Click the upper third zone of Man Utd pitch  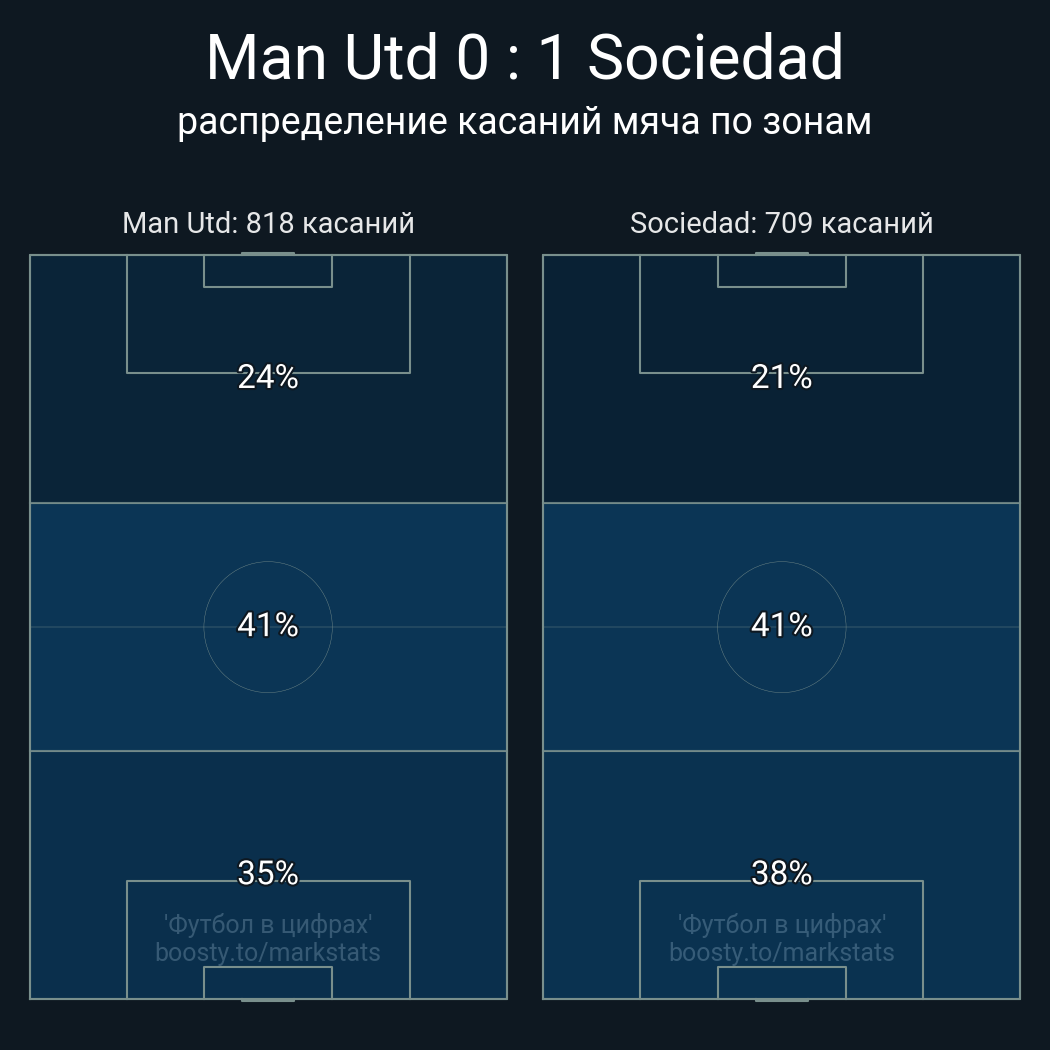pyautogui.click(x=268, y=379)
